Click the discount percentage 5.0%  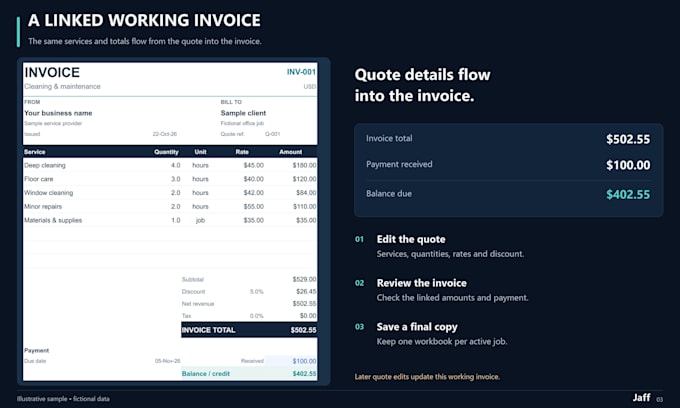pyautogui.click(x=257, y=292)
